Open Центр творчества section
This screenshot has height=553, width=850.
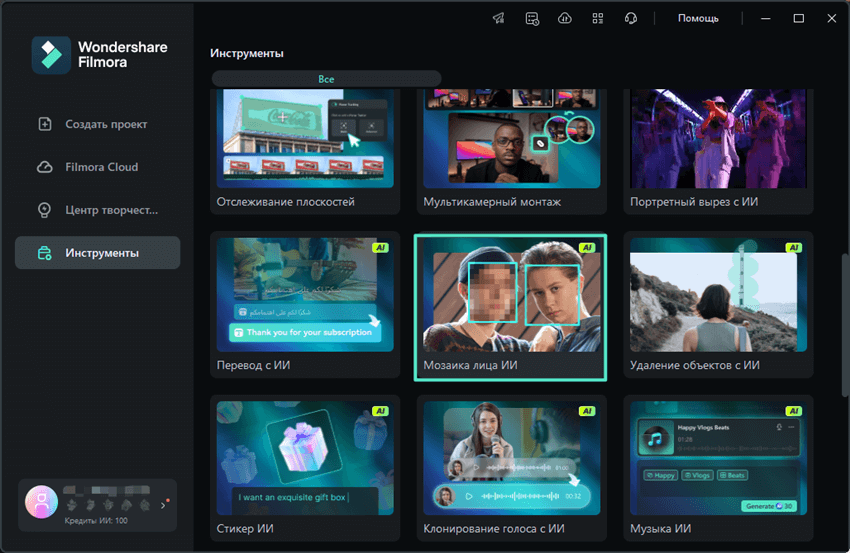pyautogui.click(x=98, y=210)
